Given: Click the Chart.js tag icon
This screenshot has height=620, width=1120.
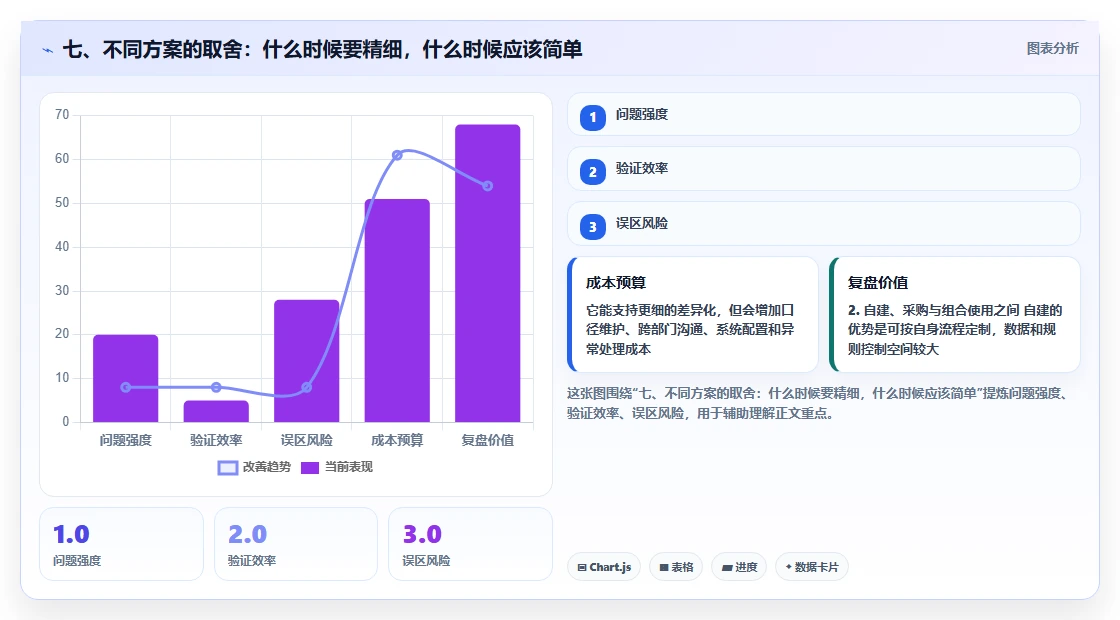Looking at the screenshot, I should [x=581, y=567].
